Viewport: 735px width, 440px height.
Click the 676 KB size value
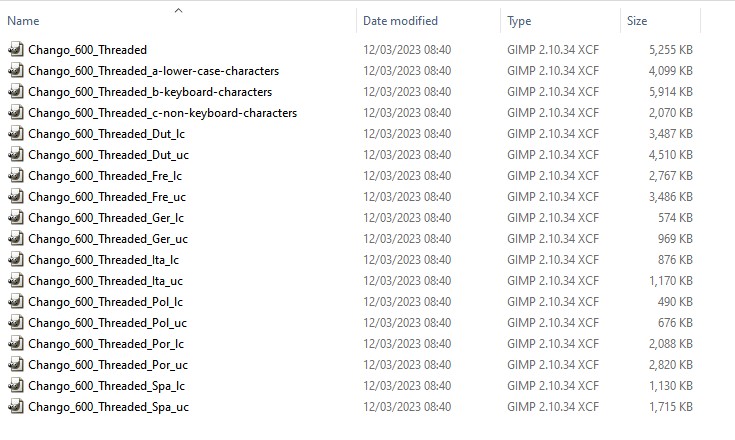(x=675, y=323)
